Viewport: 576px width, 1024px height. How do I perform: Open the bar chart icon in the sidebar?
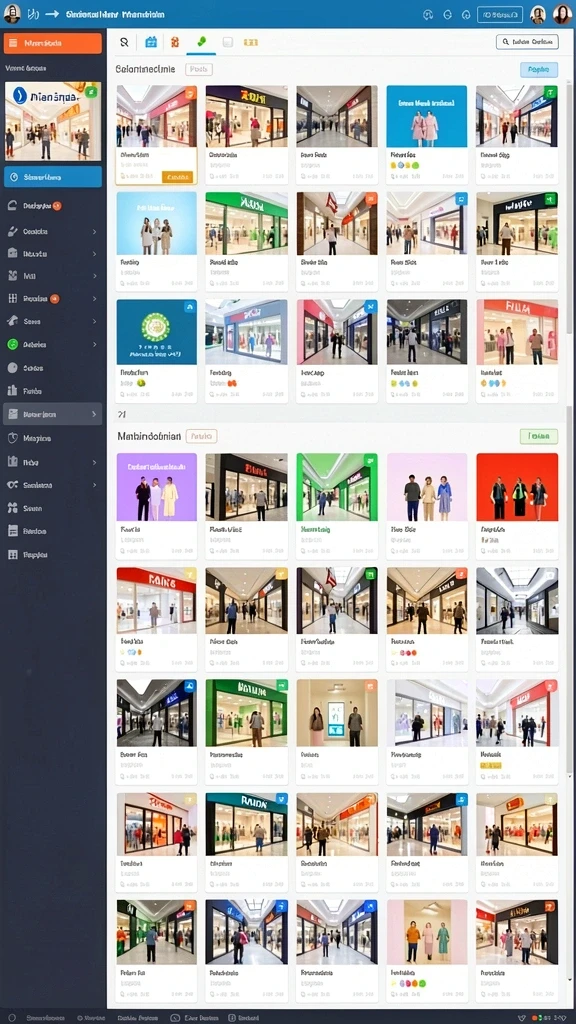(12, 391)
